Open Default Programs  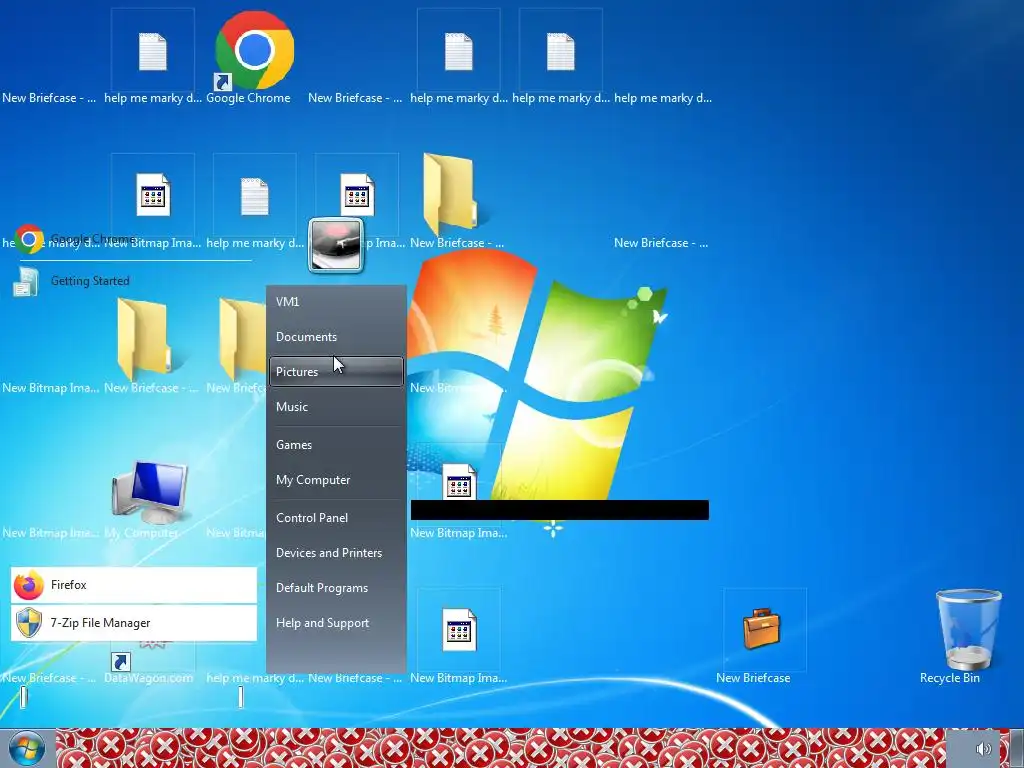pyautogui.click(x=336, y=588)
